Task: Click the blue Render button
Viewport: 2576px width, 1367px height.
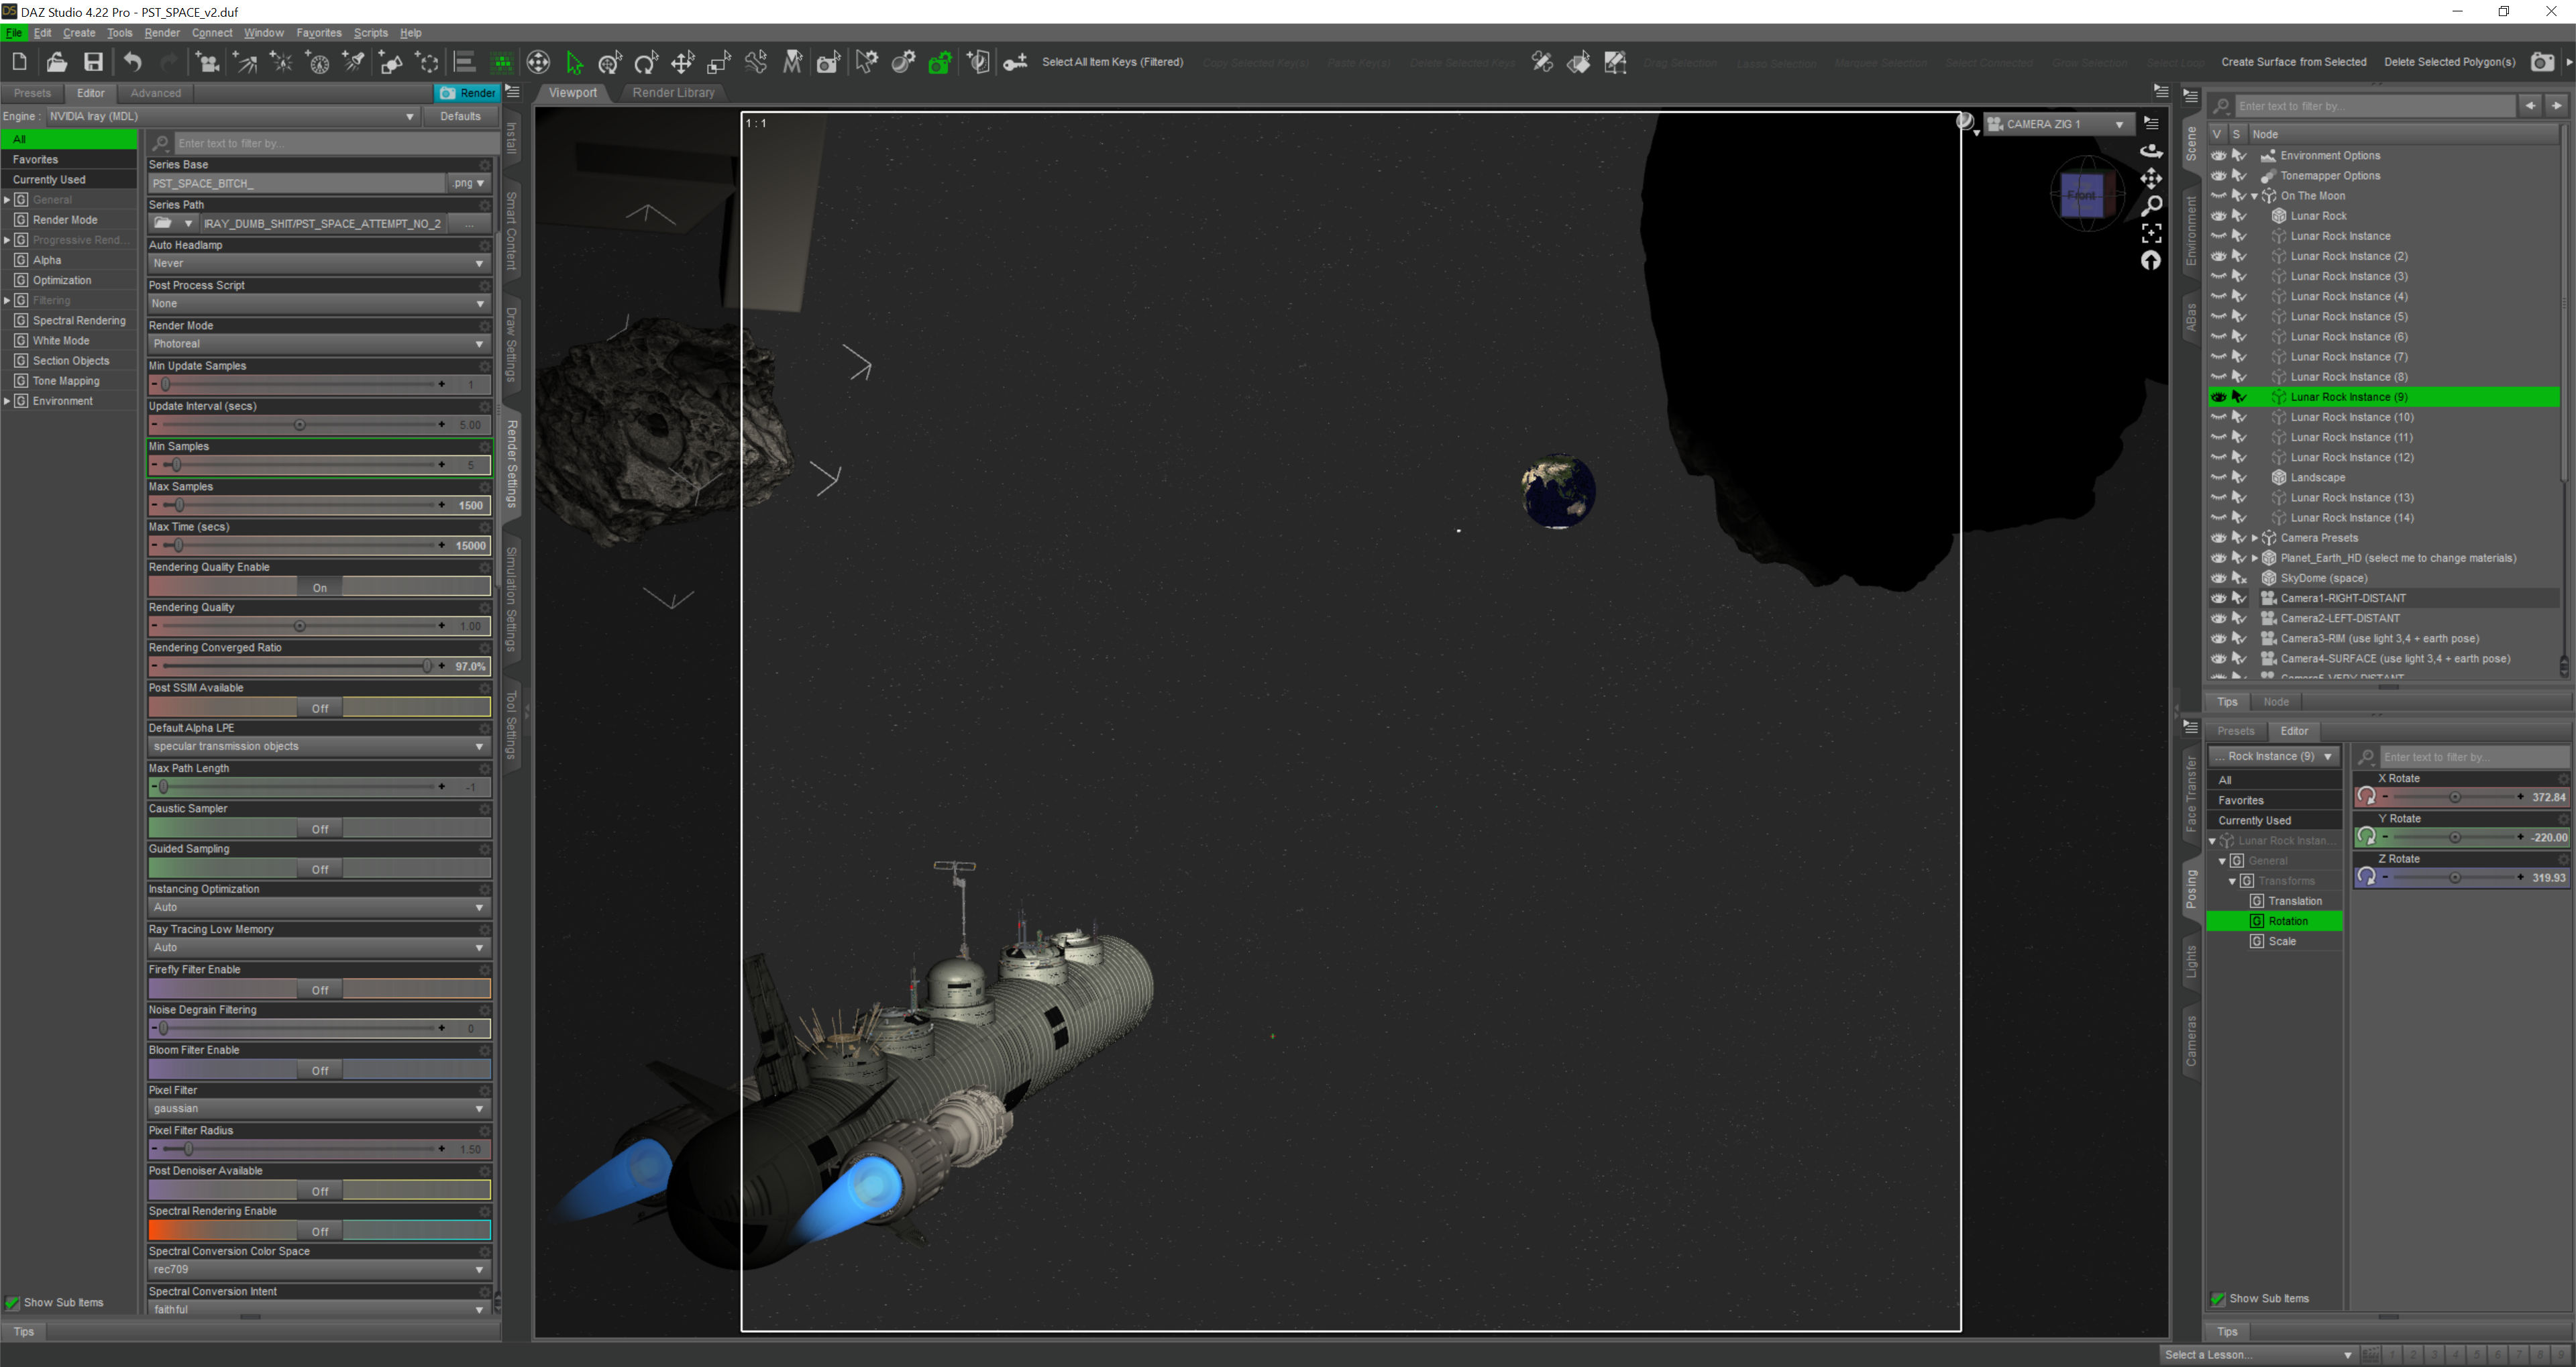Action: click(468, 93)
